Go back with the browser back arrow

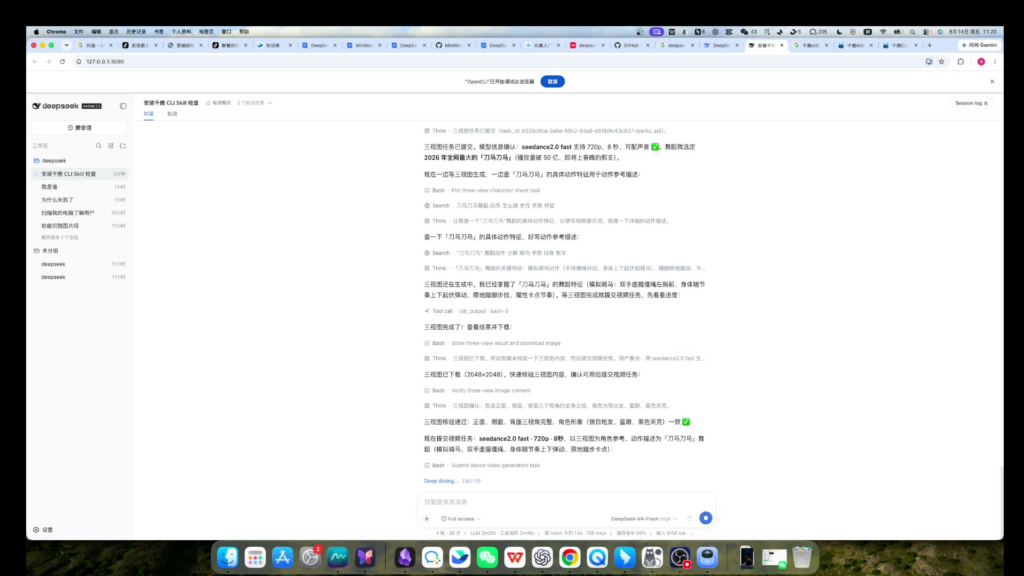pyautogui.click(x=35, y=61)
